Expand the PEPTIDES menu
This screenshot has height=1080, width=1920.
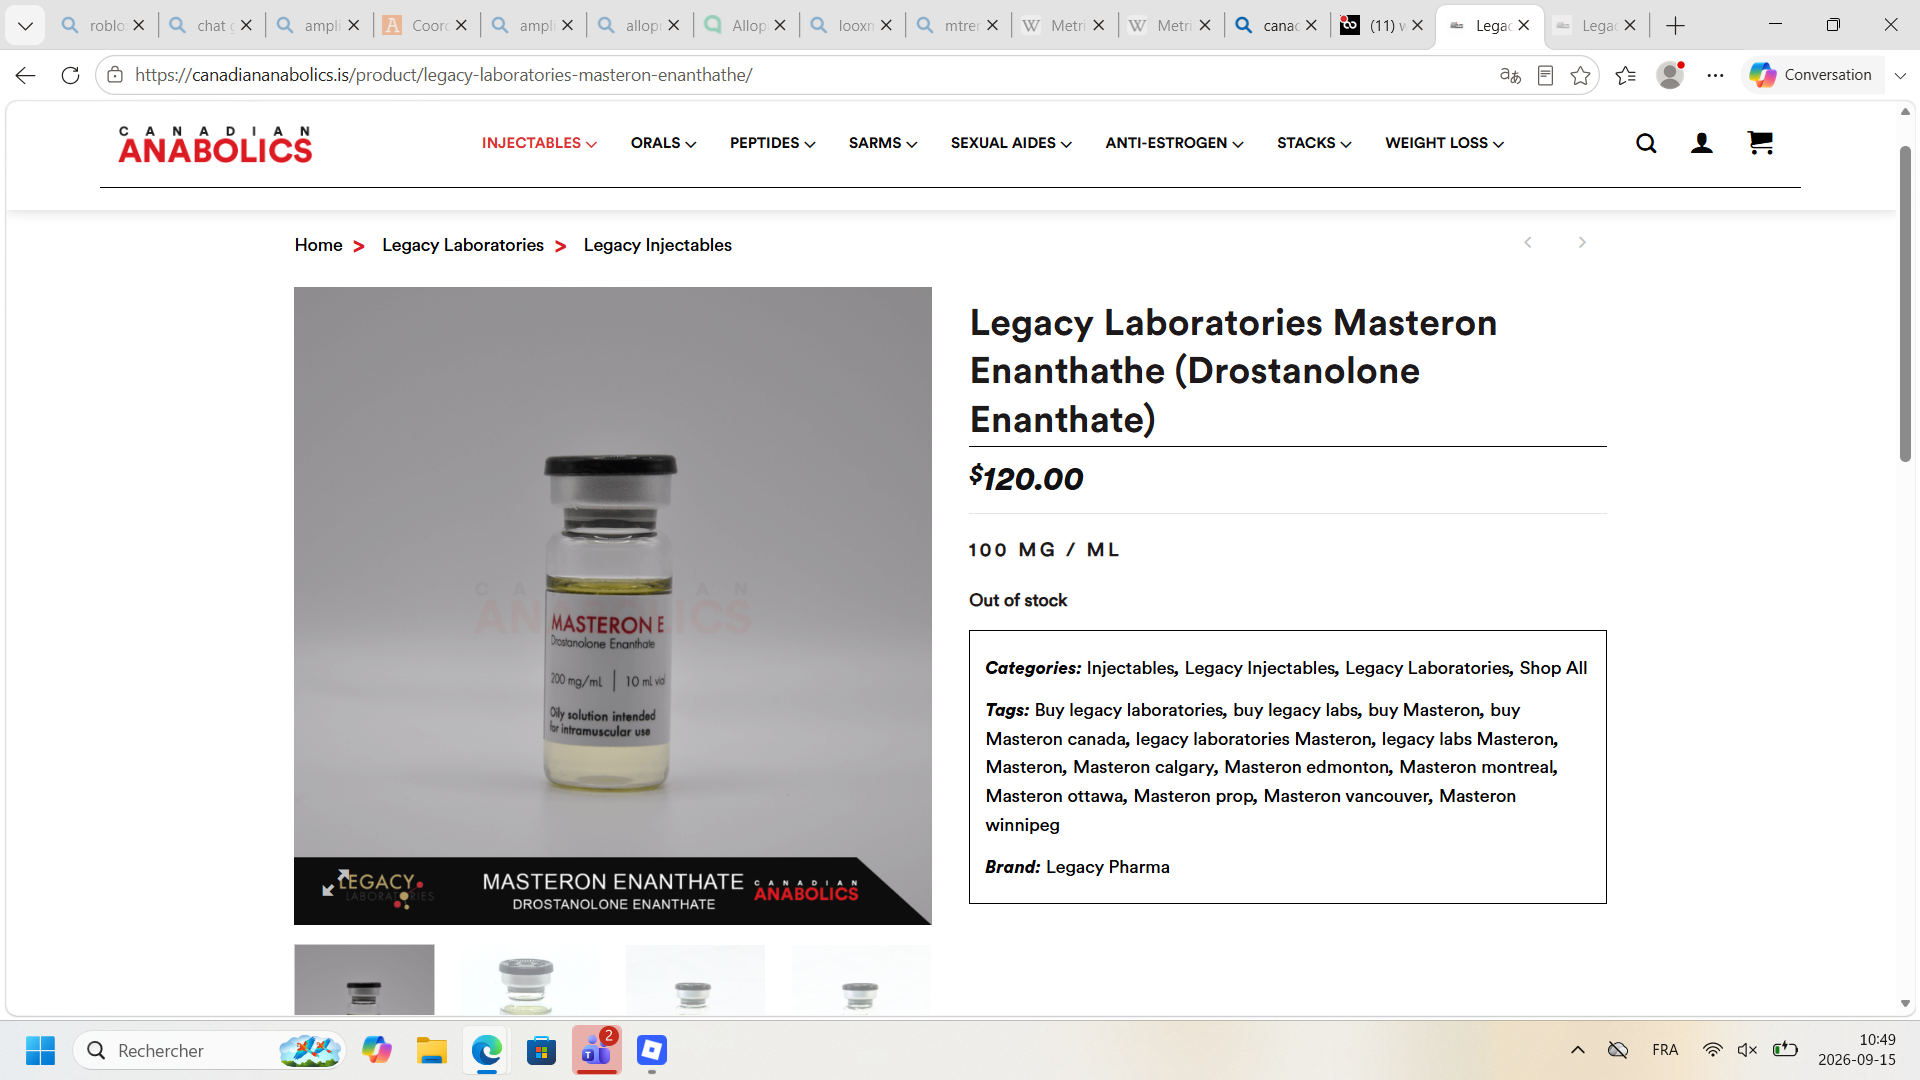click(x=772, y=143)
